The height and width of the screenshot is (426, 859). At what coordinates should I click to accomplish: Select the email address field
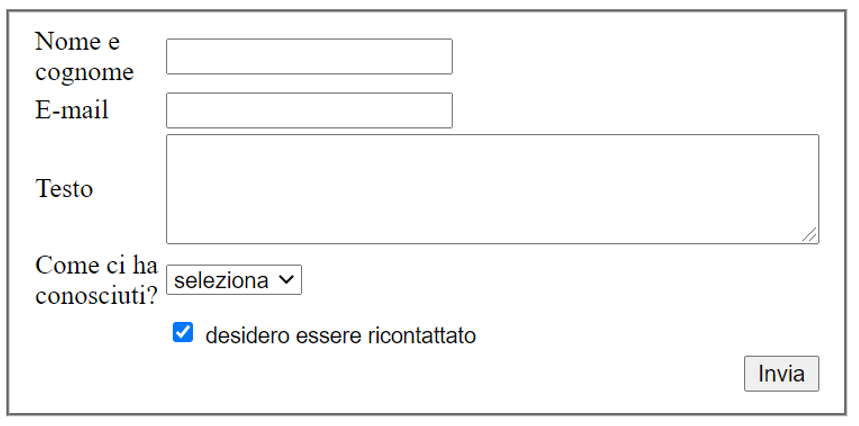(x=309, y=110)
